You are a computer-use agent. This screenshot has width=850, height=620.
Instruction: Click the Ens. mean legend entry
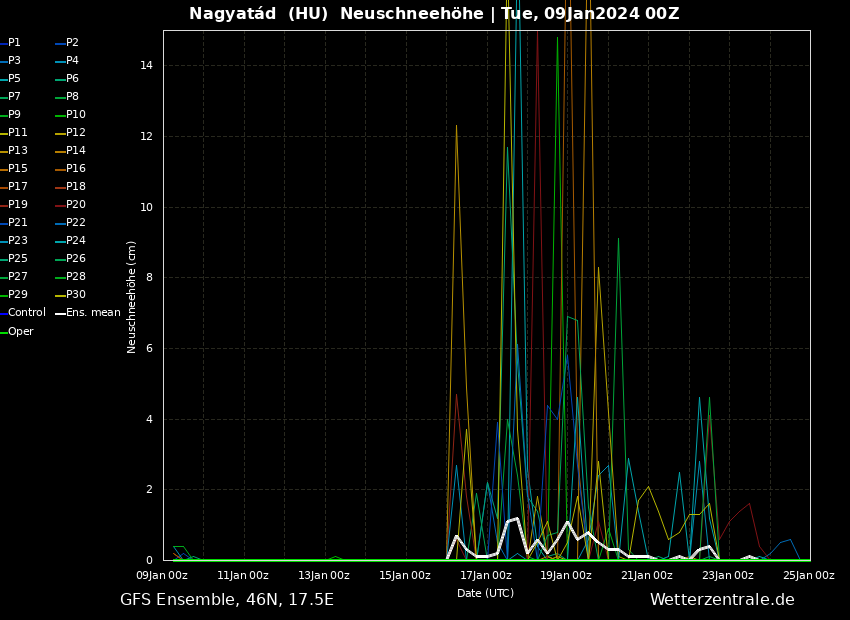coord(92,313)
